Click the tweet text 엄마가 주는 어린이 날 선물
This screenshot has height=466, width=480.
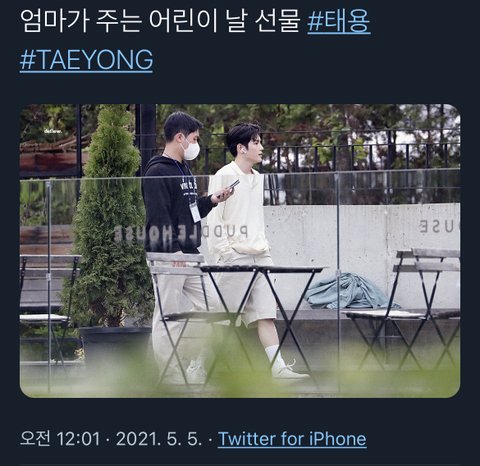[160, 21]
